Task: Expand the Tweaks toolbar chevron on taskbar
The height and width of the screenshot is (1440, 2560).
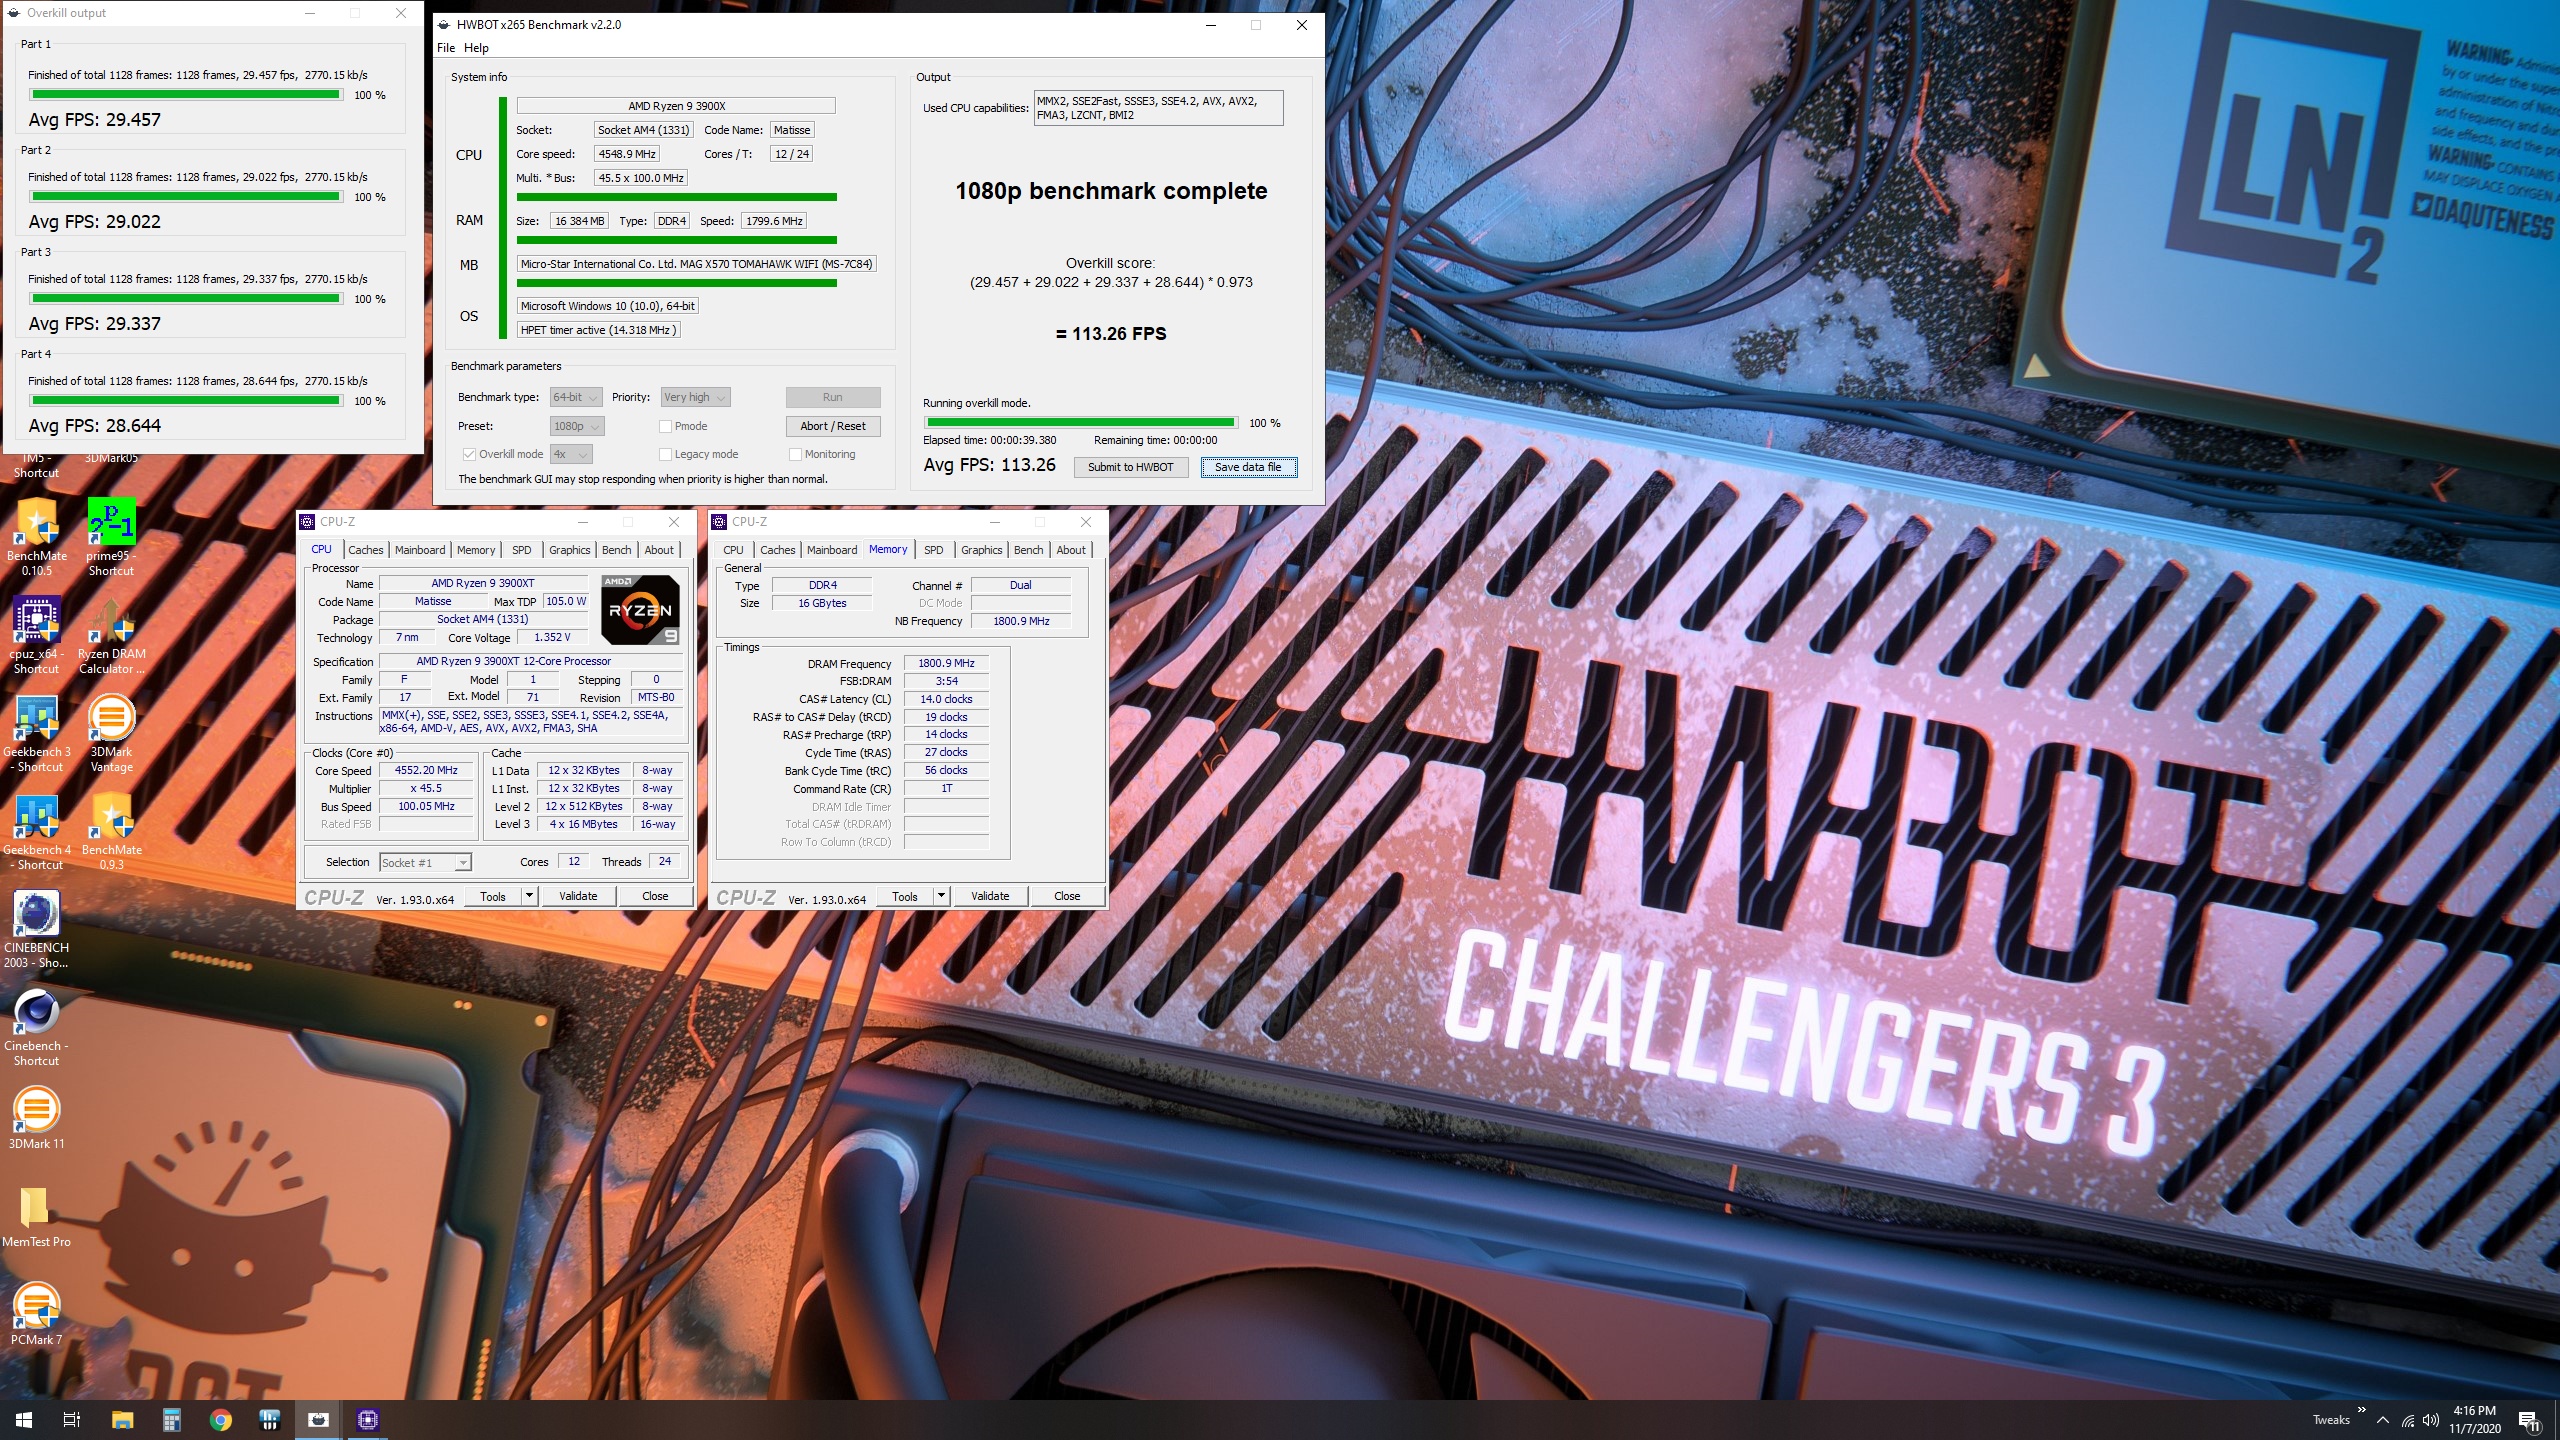Action: point(2361,1410)
